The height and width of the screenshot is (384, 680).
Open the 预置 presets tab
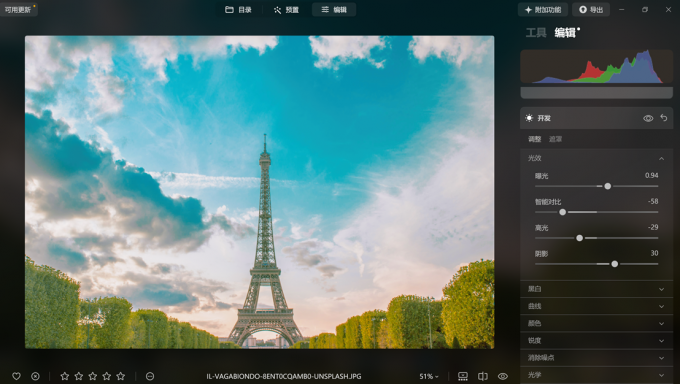286,10
